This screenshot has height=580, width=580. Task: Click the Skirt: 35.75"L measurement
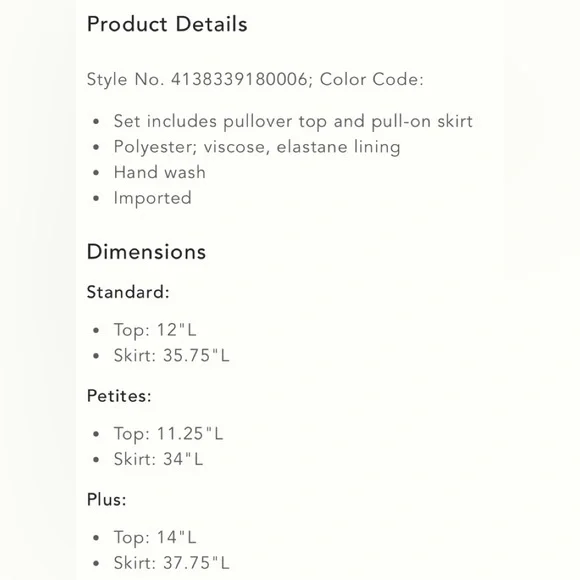tap(171, 355)
